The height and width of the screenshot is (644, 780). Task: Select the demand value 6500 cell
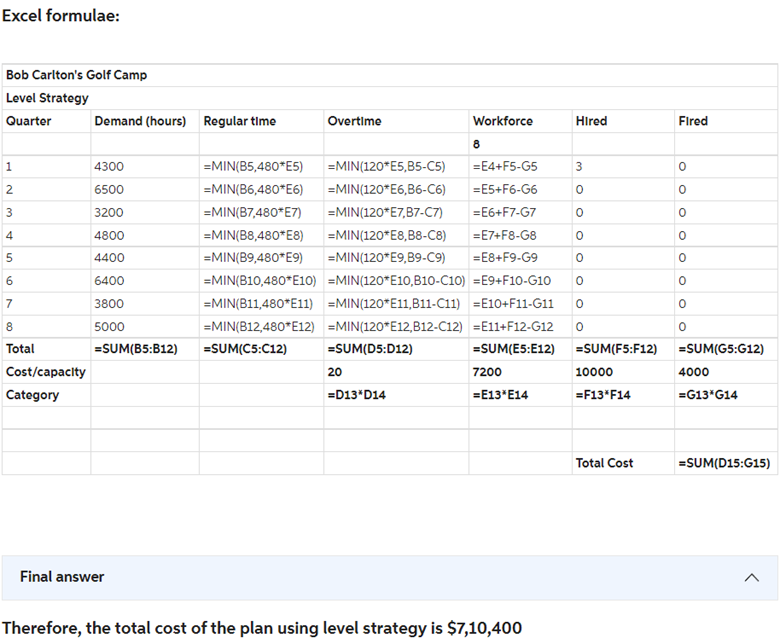[x=109, y=190]
